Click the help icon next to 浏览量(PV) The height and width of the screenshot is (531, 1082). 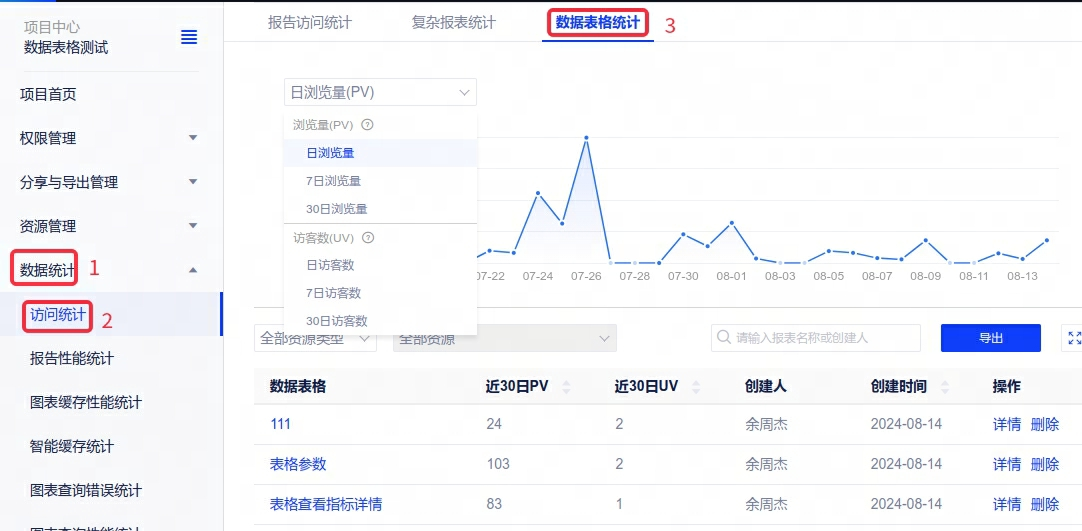coord(367,125)
